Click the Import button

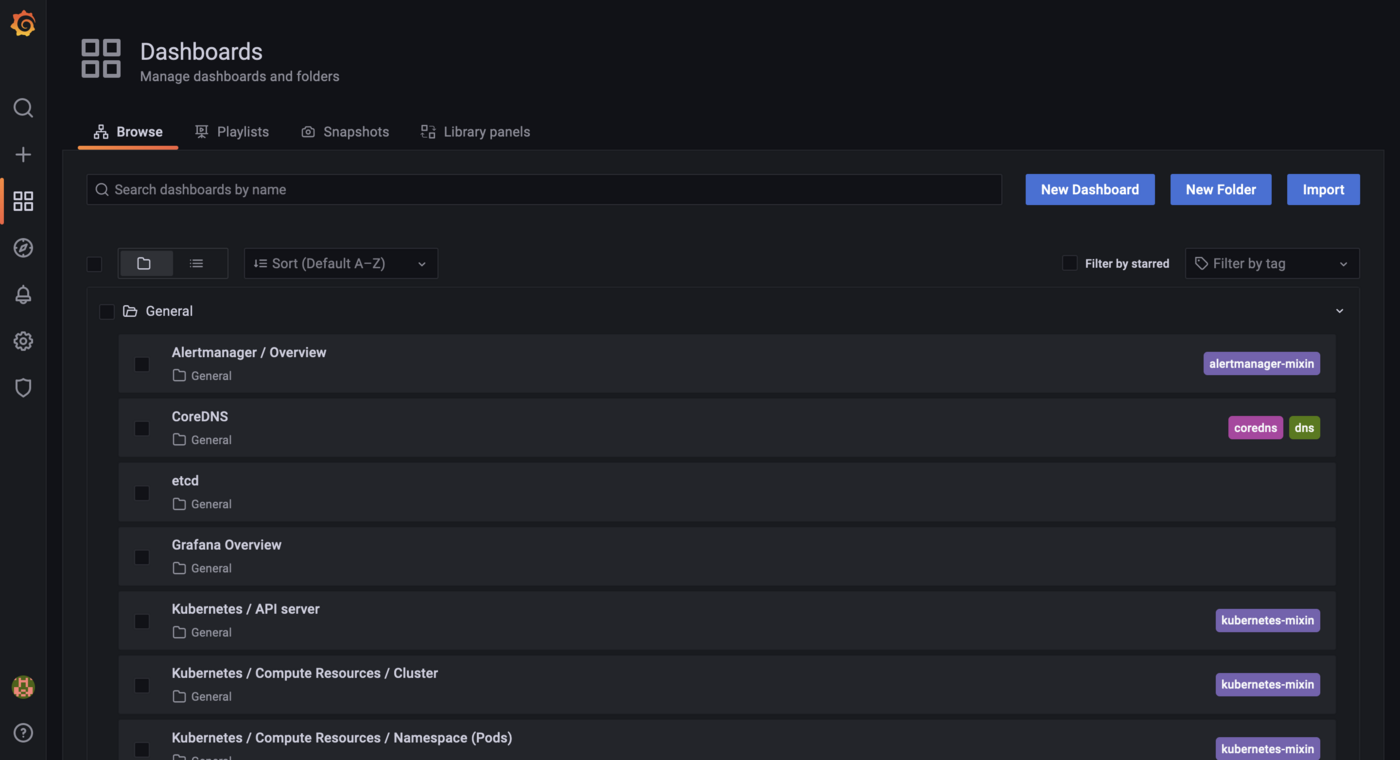pyautogui.click(x=1323, y=189)
